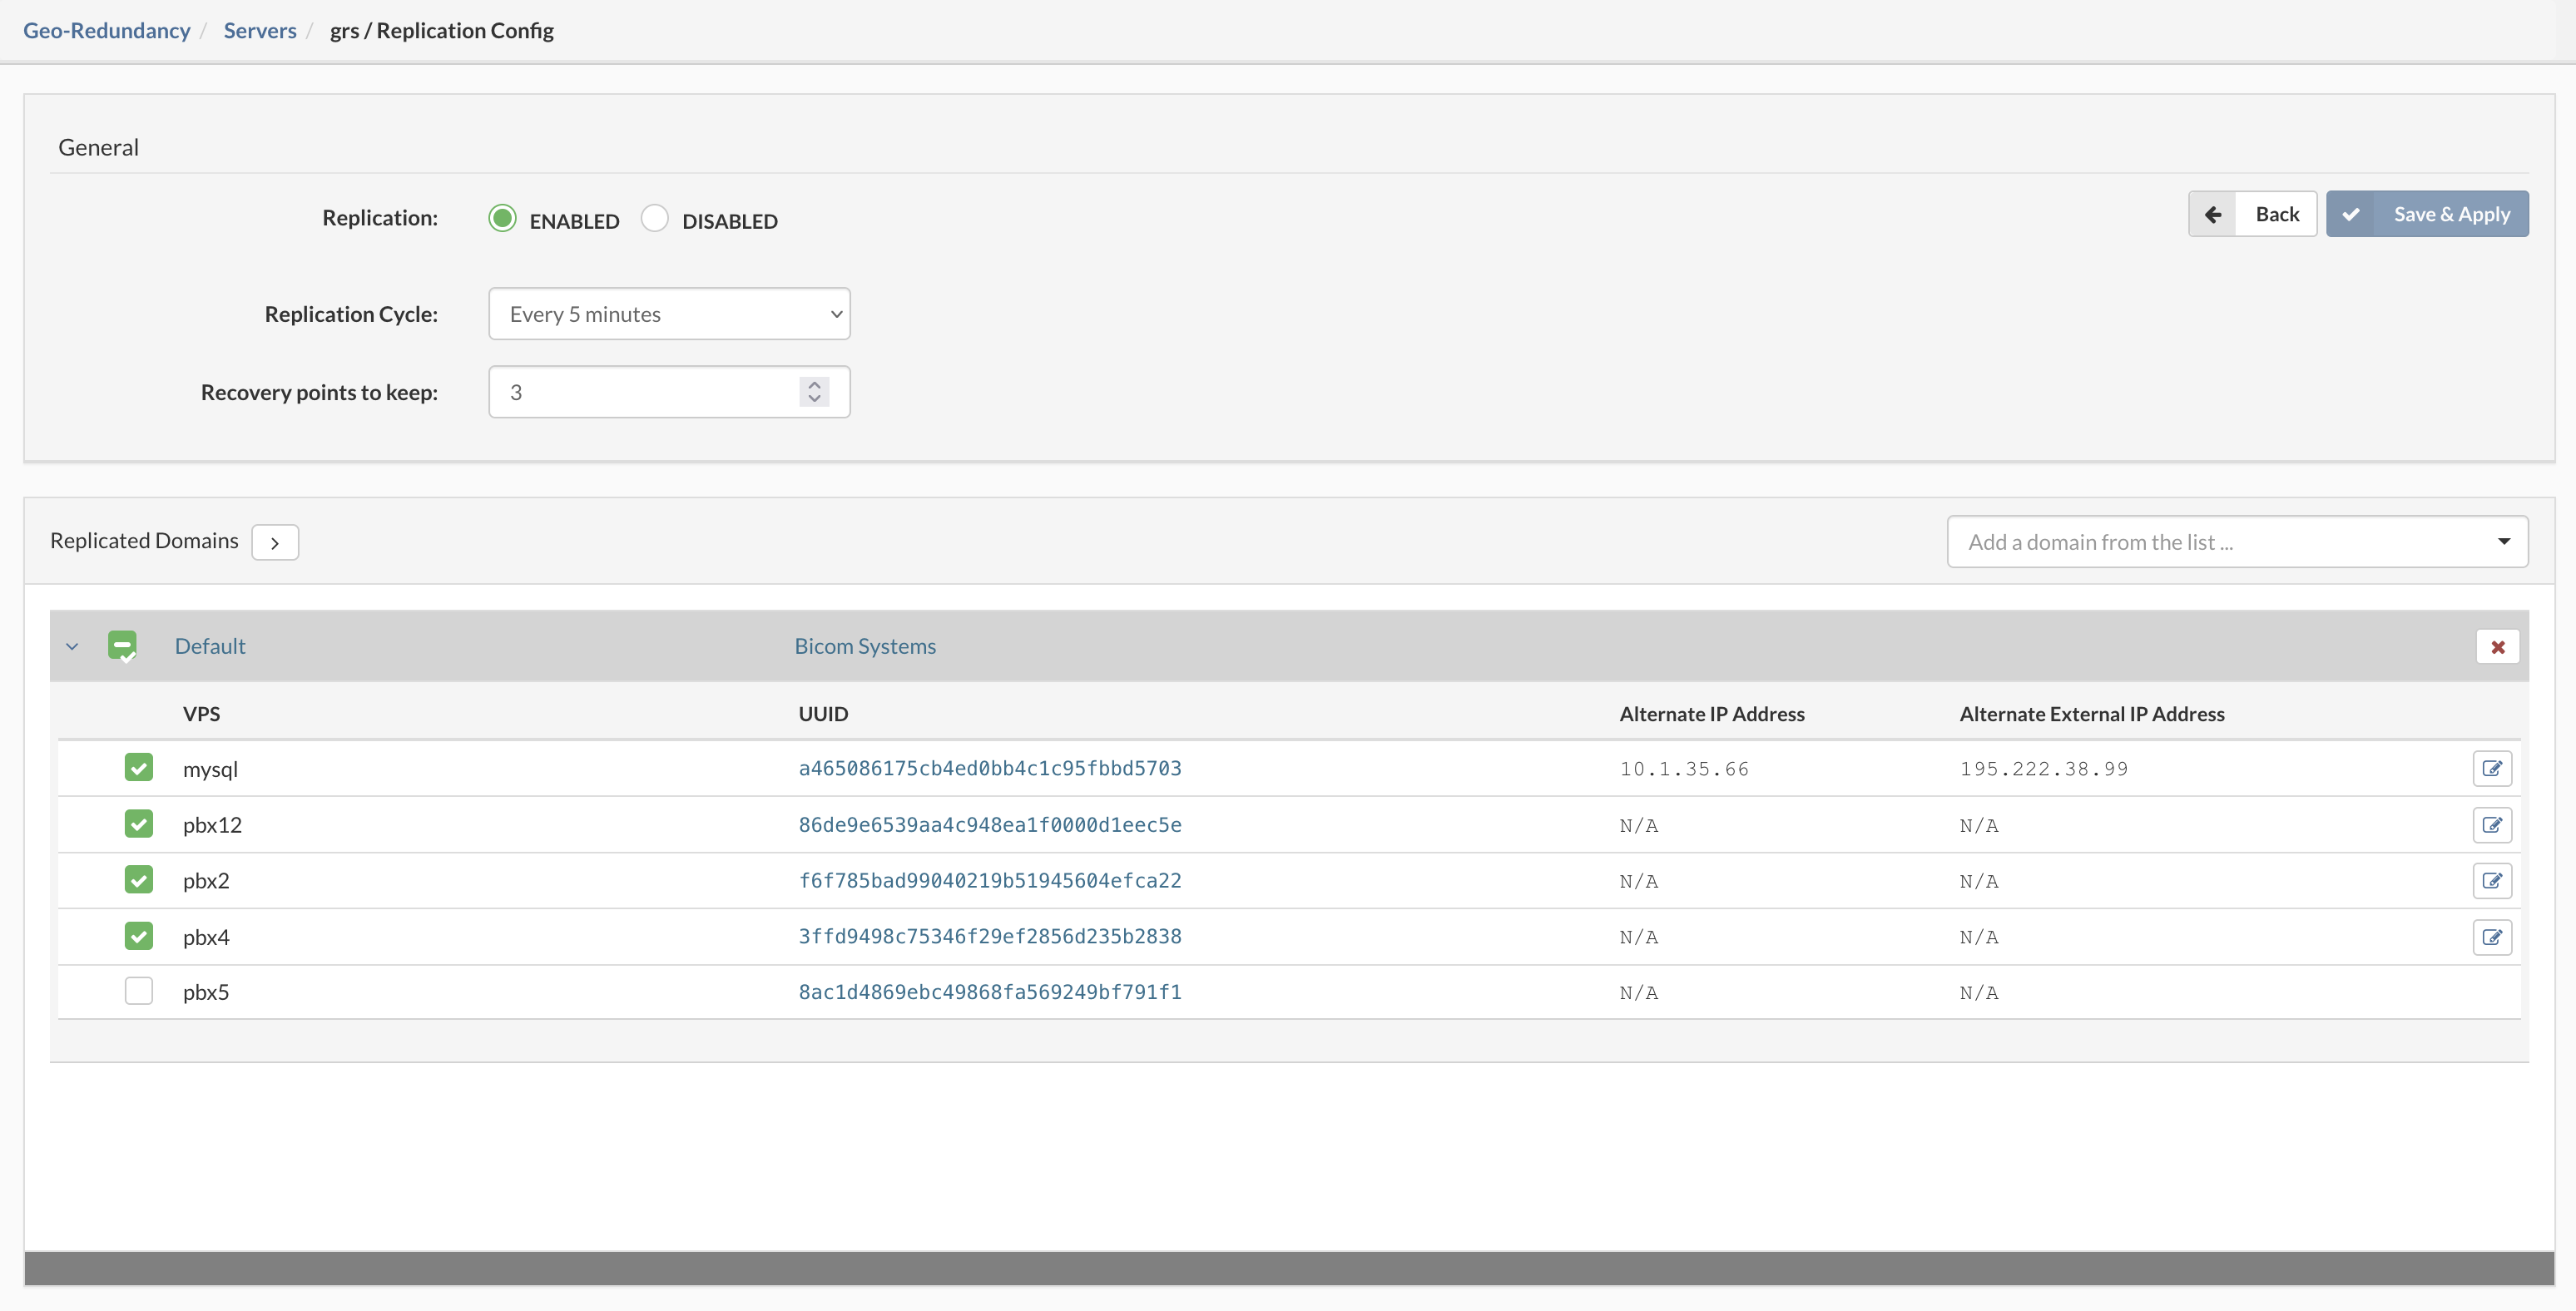Image resolution: width=2576 pixels, height=1311 pixels.
Task: Remove Default domain with red X icon
Action: pyautogui.click(x=2497, y=647)
